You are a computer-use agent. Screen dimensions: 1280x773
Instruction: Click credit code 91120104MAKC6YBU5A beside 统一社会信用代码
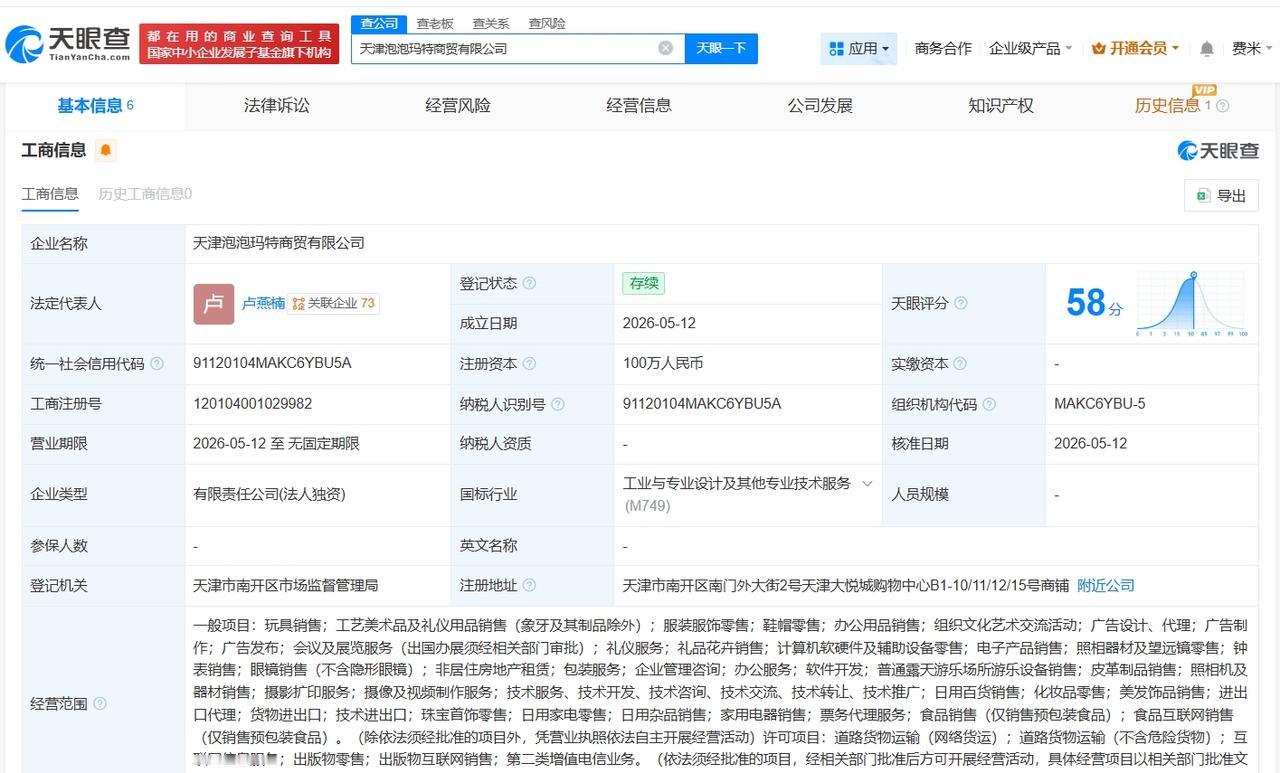[x=272, y=364]
